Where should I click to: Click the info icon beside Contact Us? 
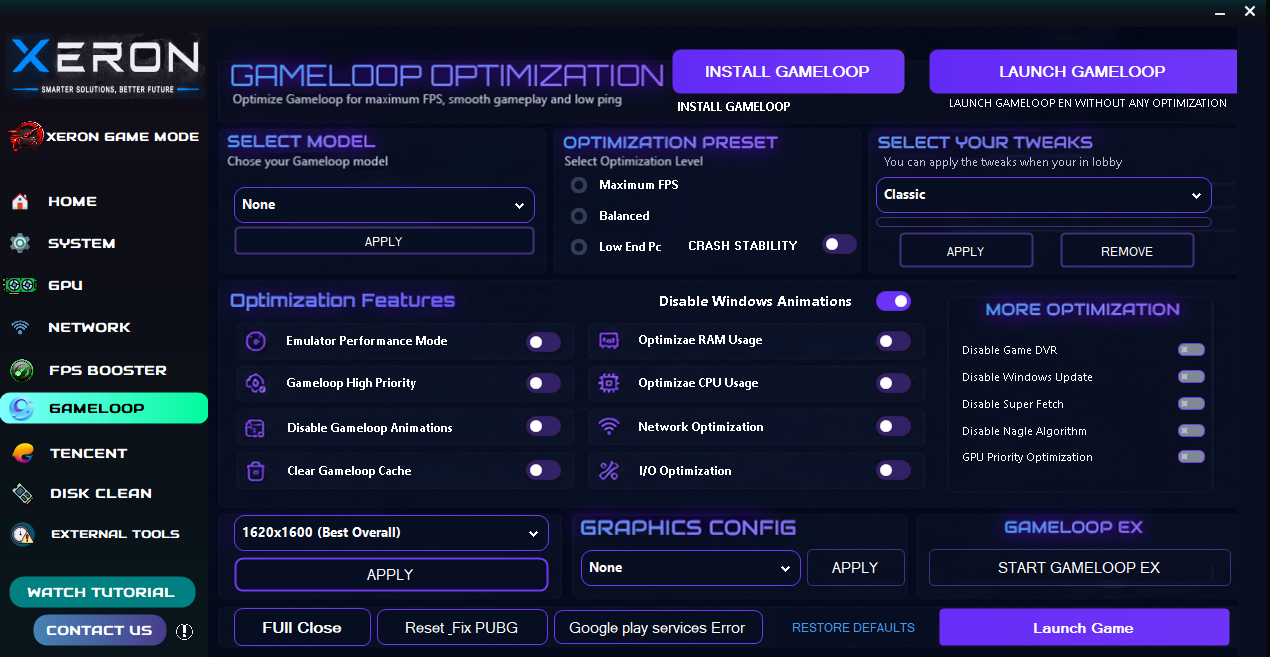[x=184, y=631]
